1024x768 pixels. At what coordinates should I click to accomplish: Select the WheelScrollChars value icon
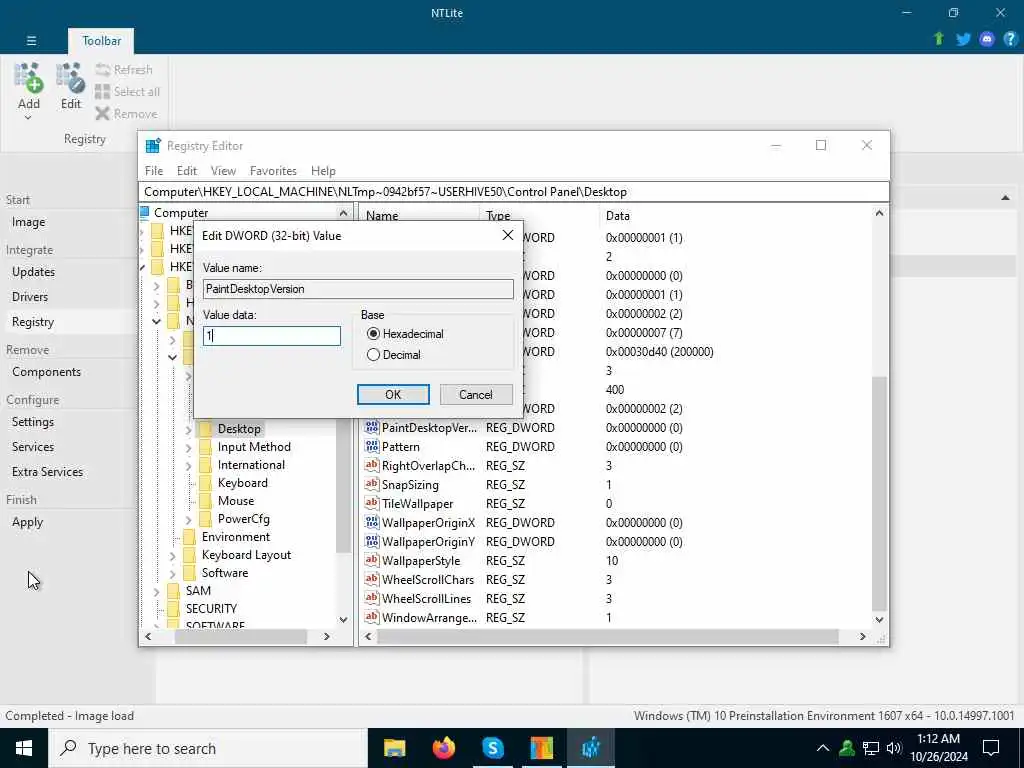click(372, 579)
